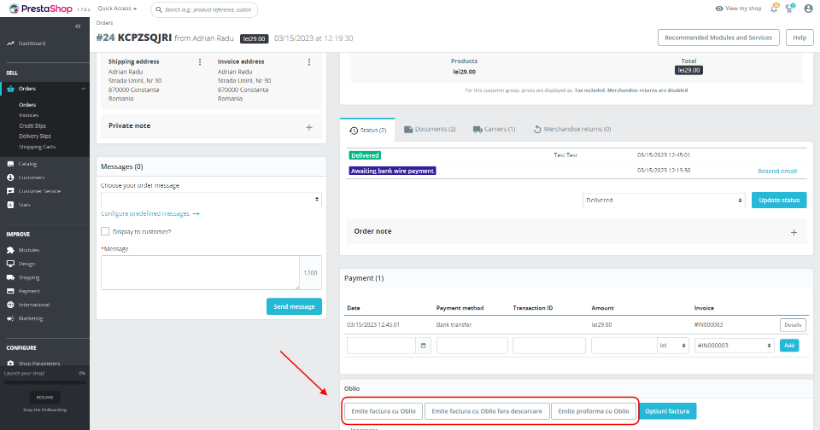
Task: Open the Stats menu
Action: pos(25,205)
